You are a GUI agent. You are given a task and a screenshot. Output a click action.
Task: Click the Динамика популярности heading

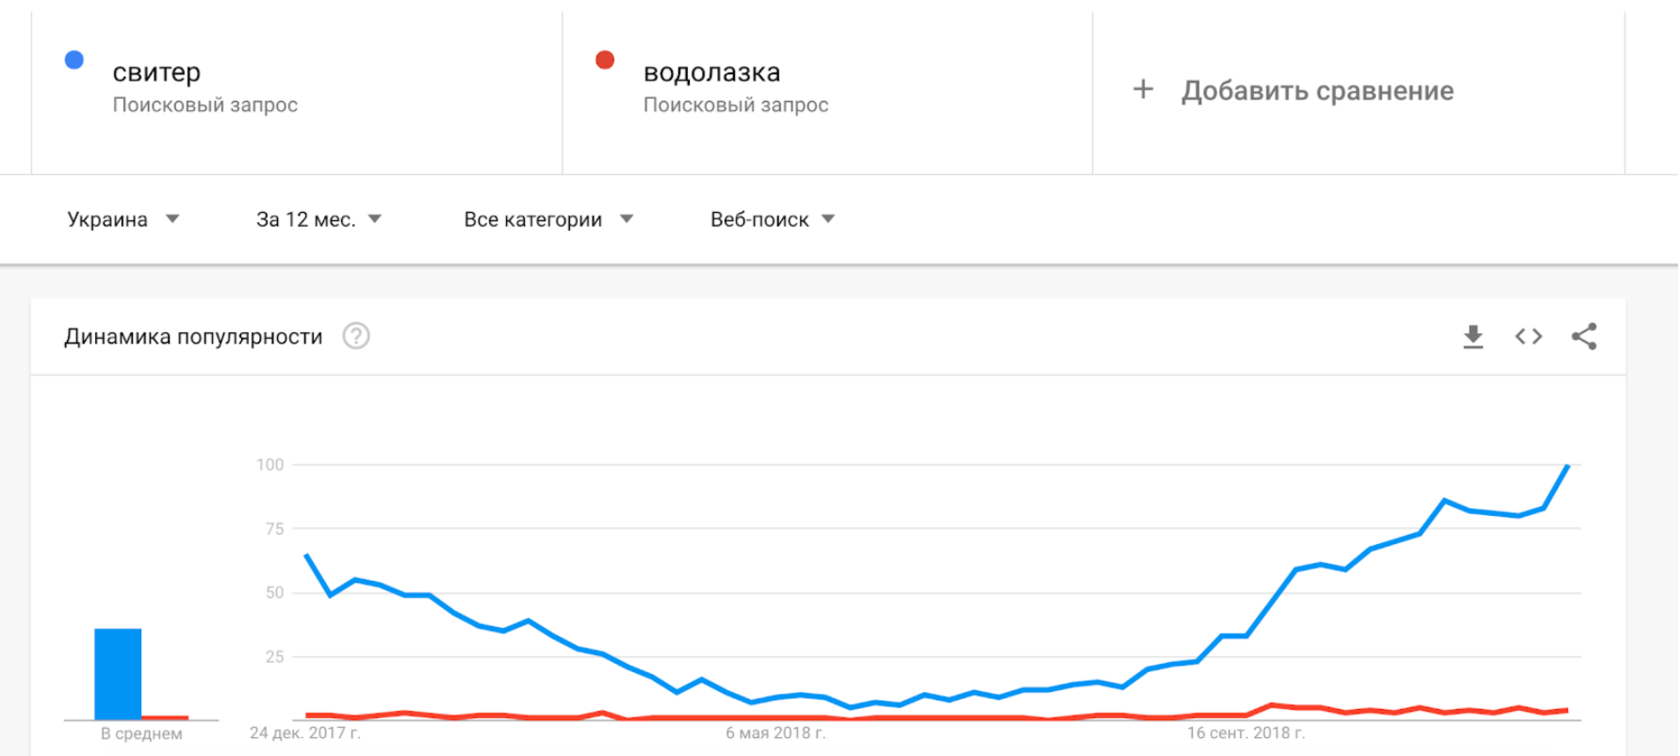[193, 337]
